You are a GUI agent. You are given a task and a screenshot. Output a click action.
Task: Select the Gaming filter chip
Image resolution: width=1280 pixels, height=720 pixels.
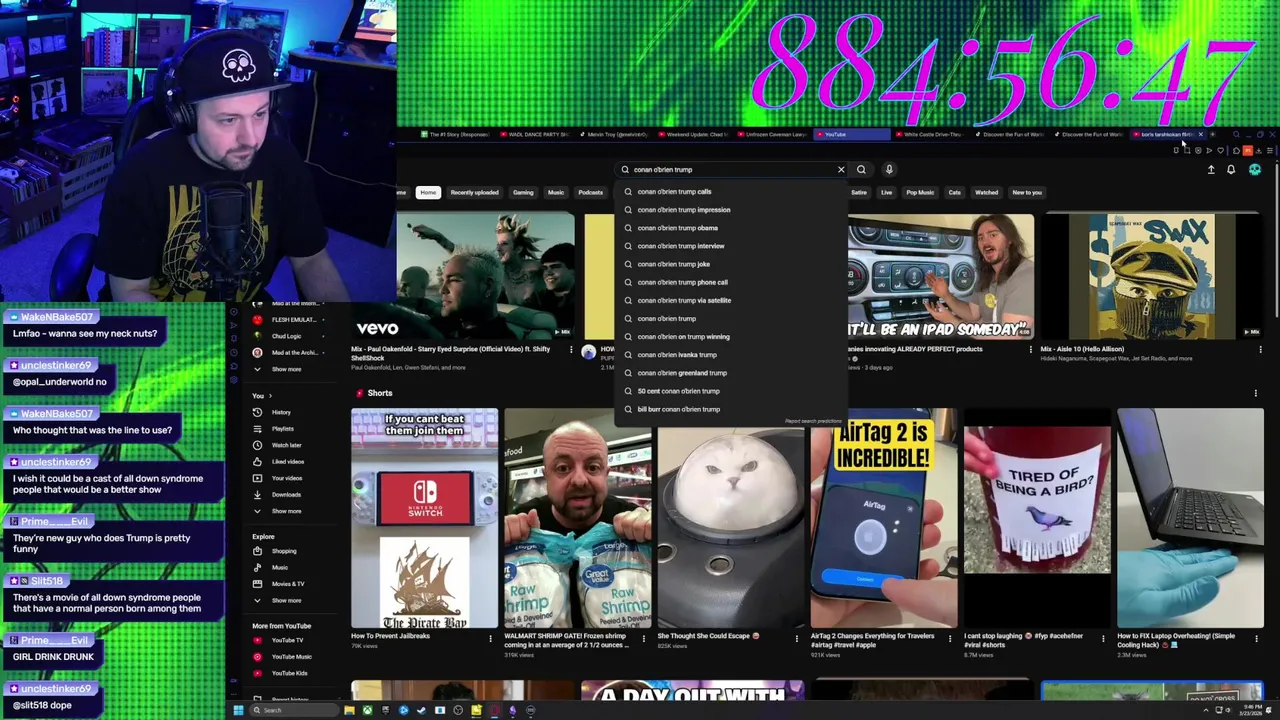523,192
